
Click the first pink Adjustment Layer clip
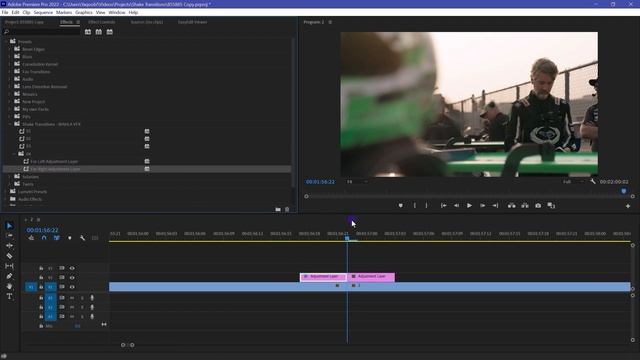[323, 277]
